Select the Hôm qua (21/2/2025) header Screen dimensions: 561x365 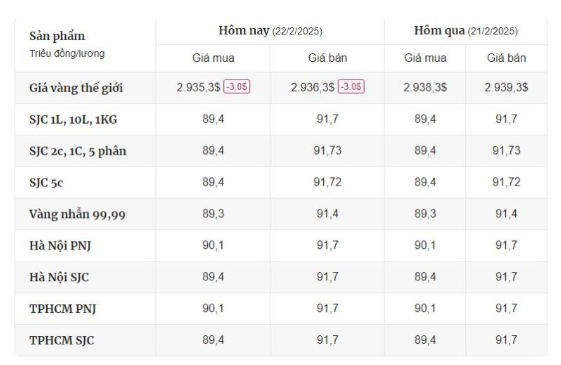pyautogui.click(x=466, y=31)
